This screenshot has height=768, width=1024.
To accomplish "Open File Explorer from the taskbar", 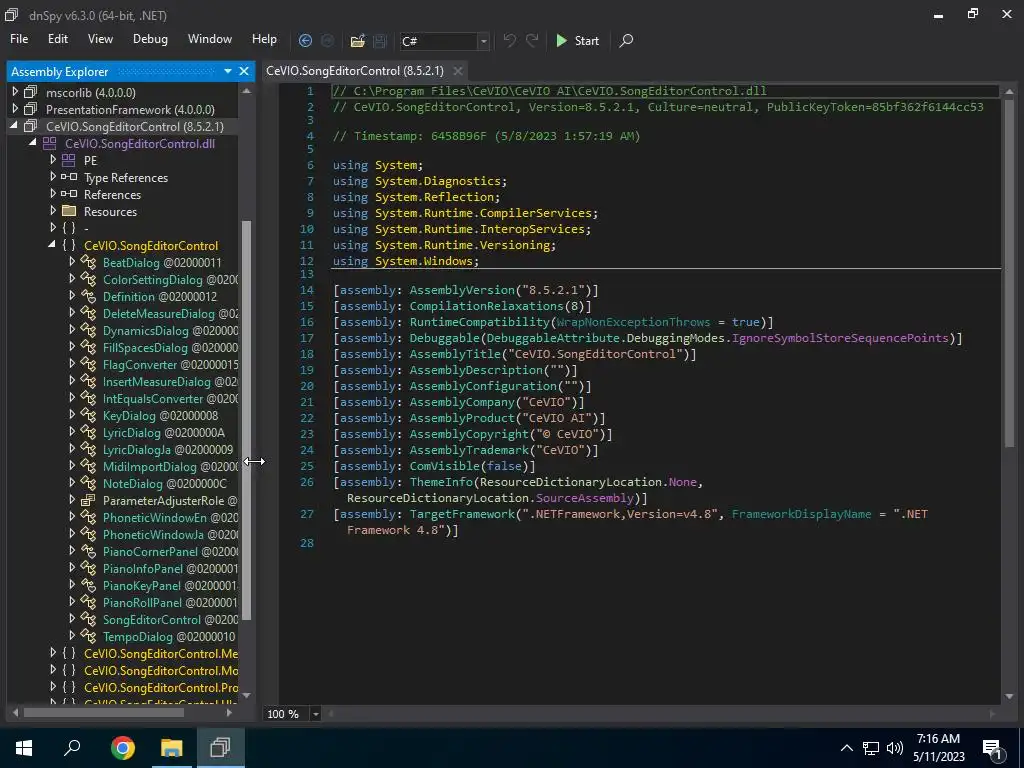I will (x=171, y=748).
